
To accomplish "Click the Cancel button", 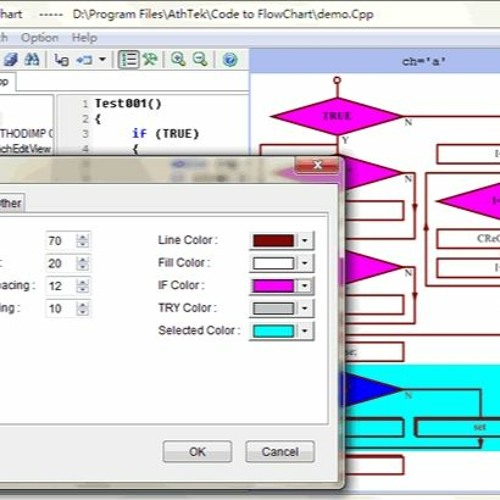I will (280, 452).
